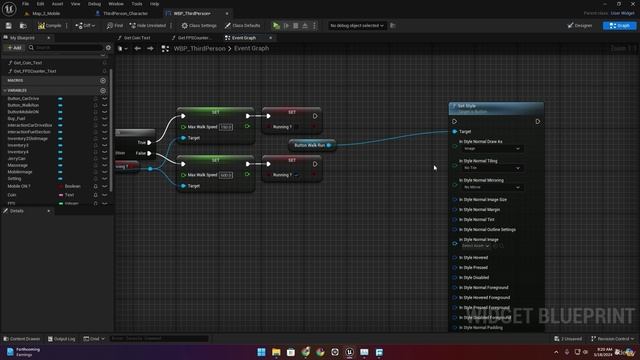Click the Add button in My Blueprint
640x360 pixels.
pos(14,48)
